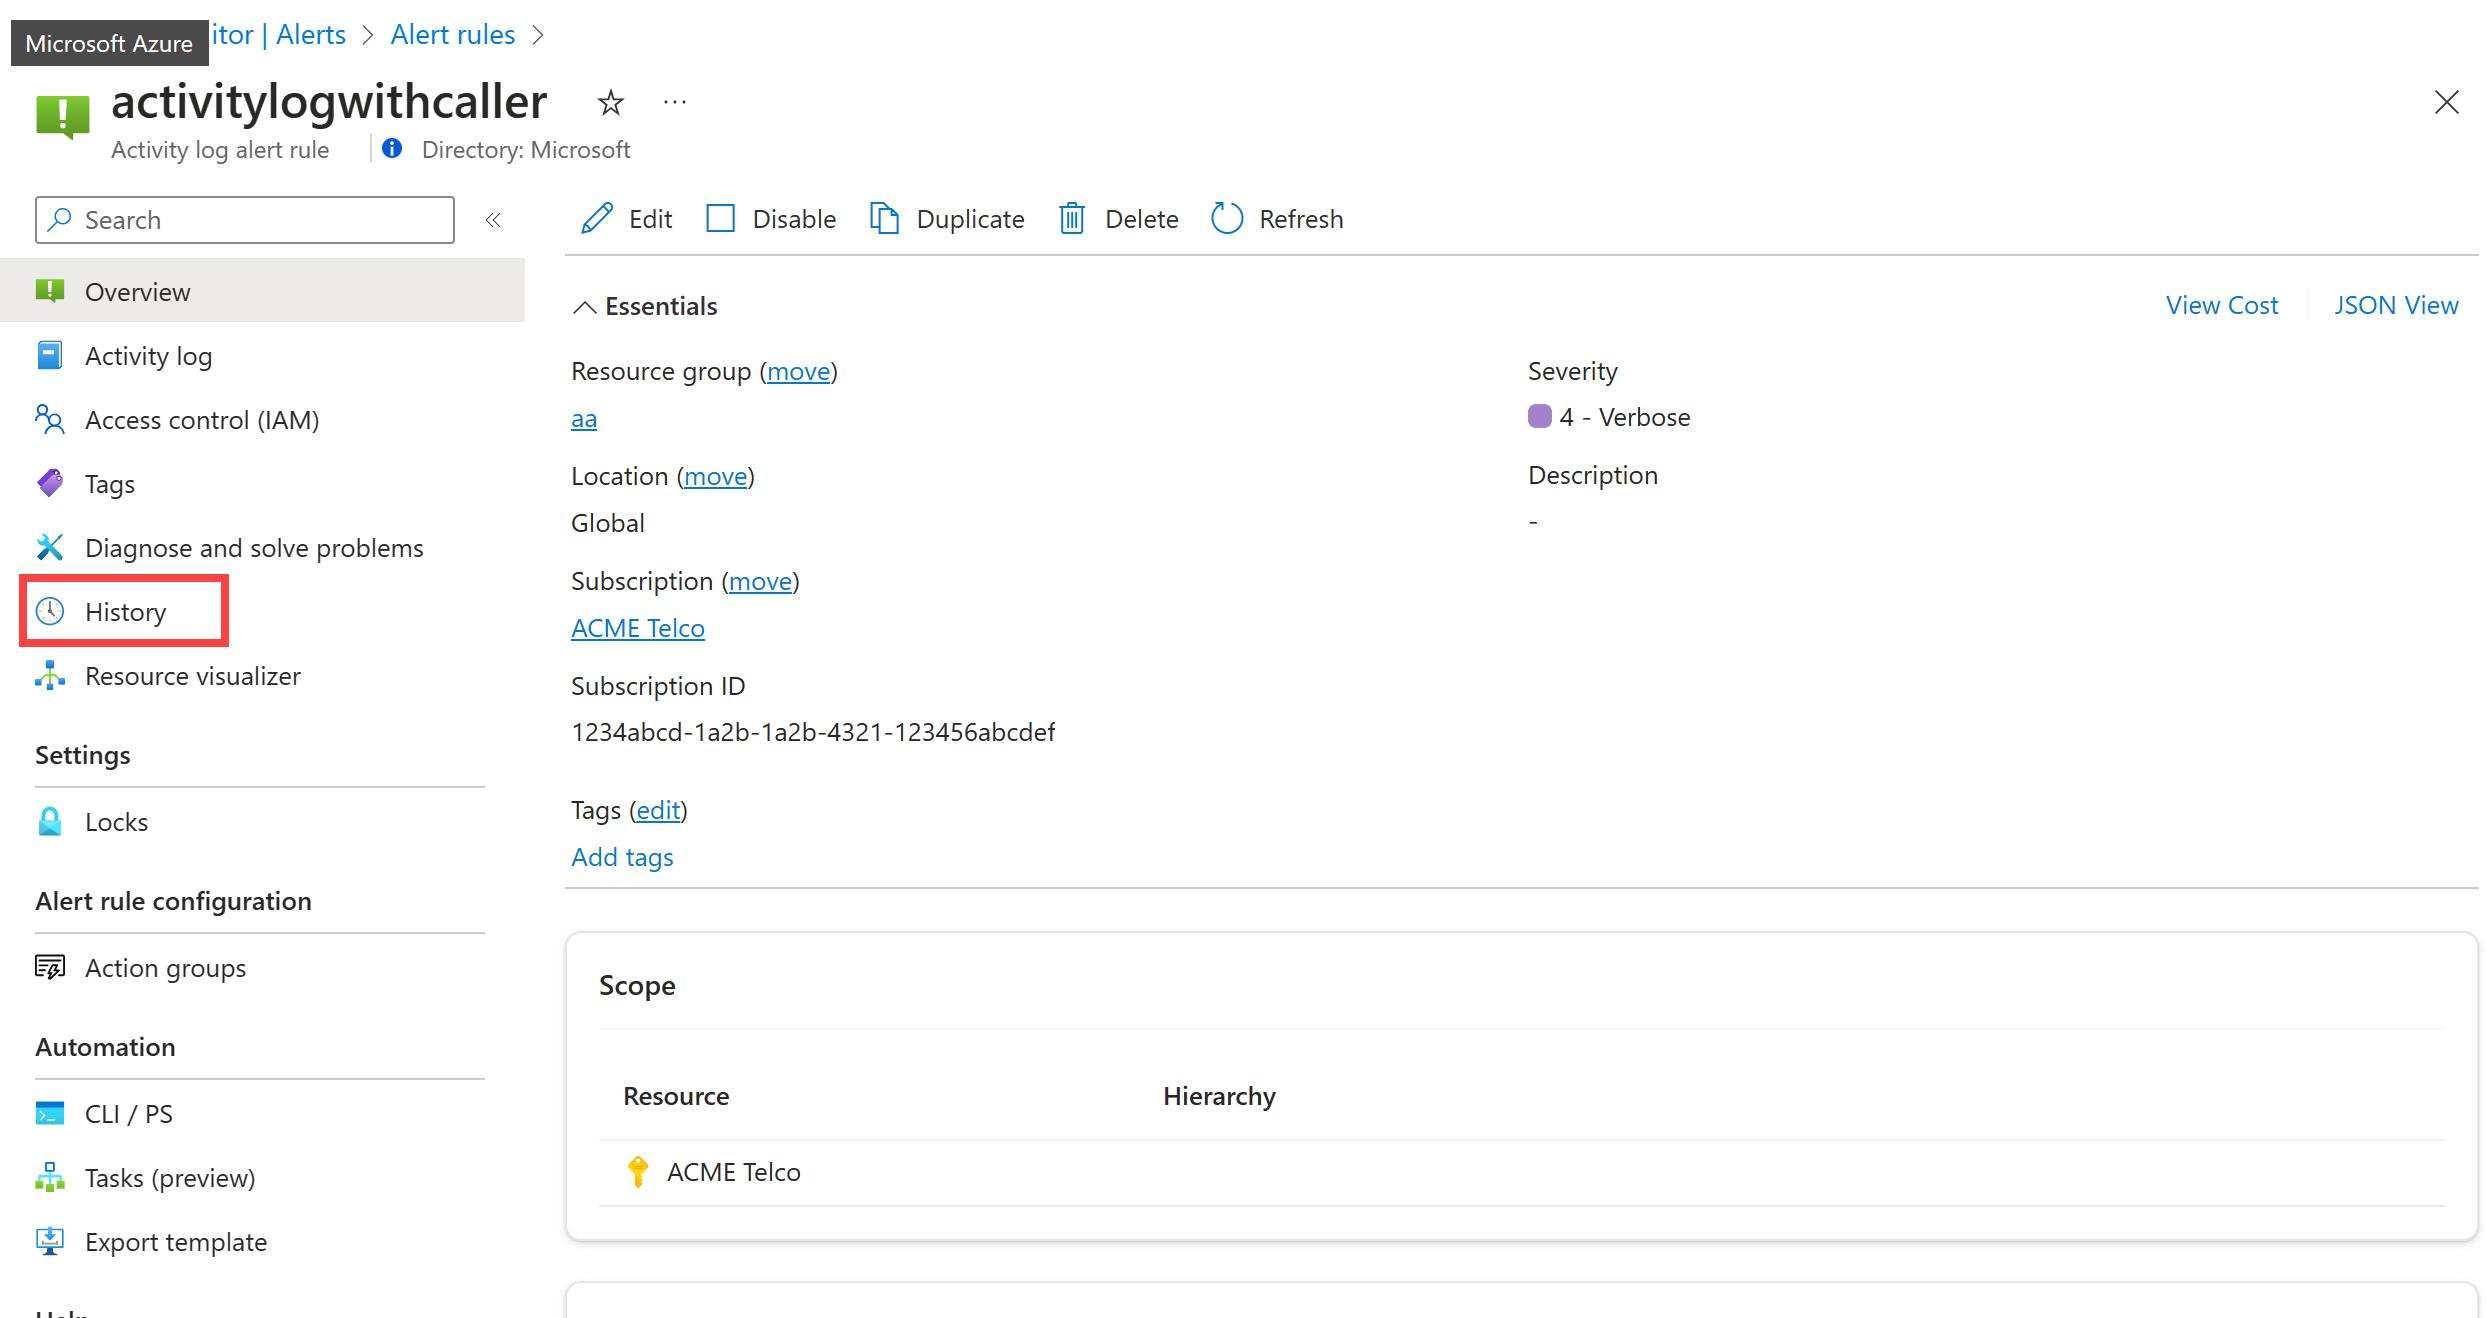This screenshot has width=2486, height=1318.
Task: Open the JSON View link
Action: (2395, 305)
